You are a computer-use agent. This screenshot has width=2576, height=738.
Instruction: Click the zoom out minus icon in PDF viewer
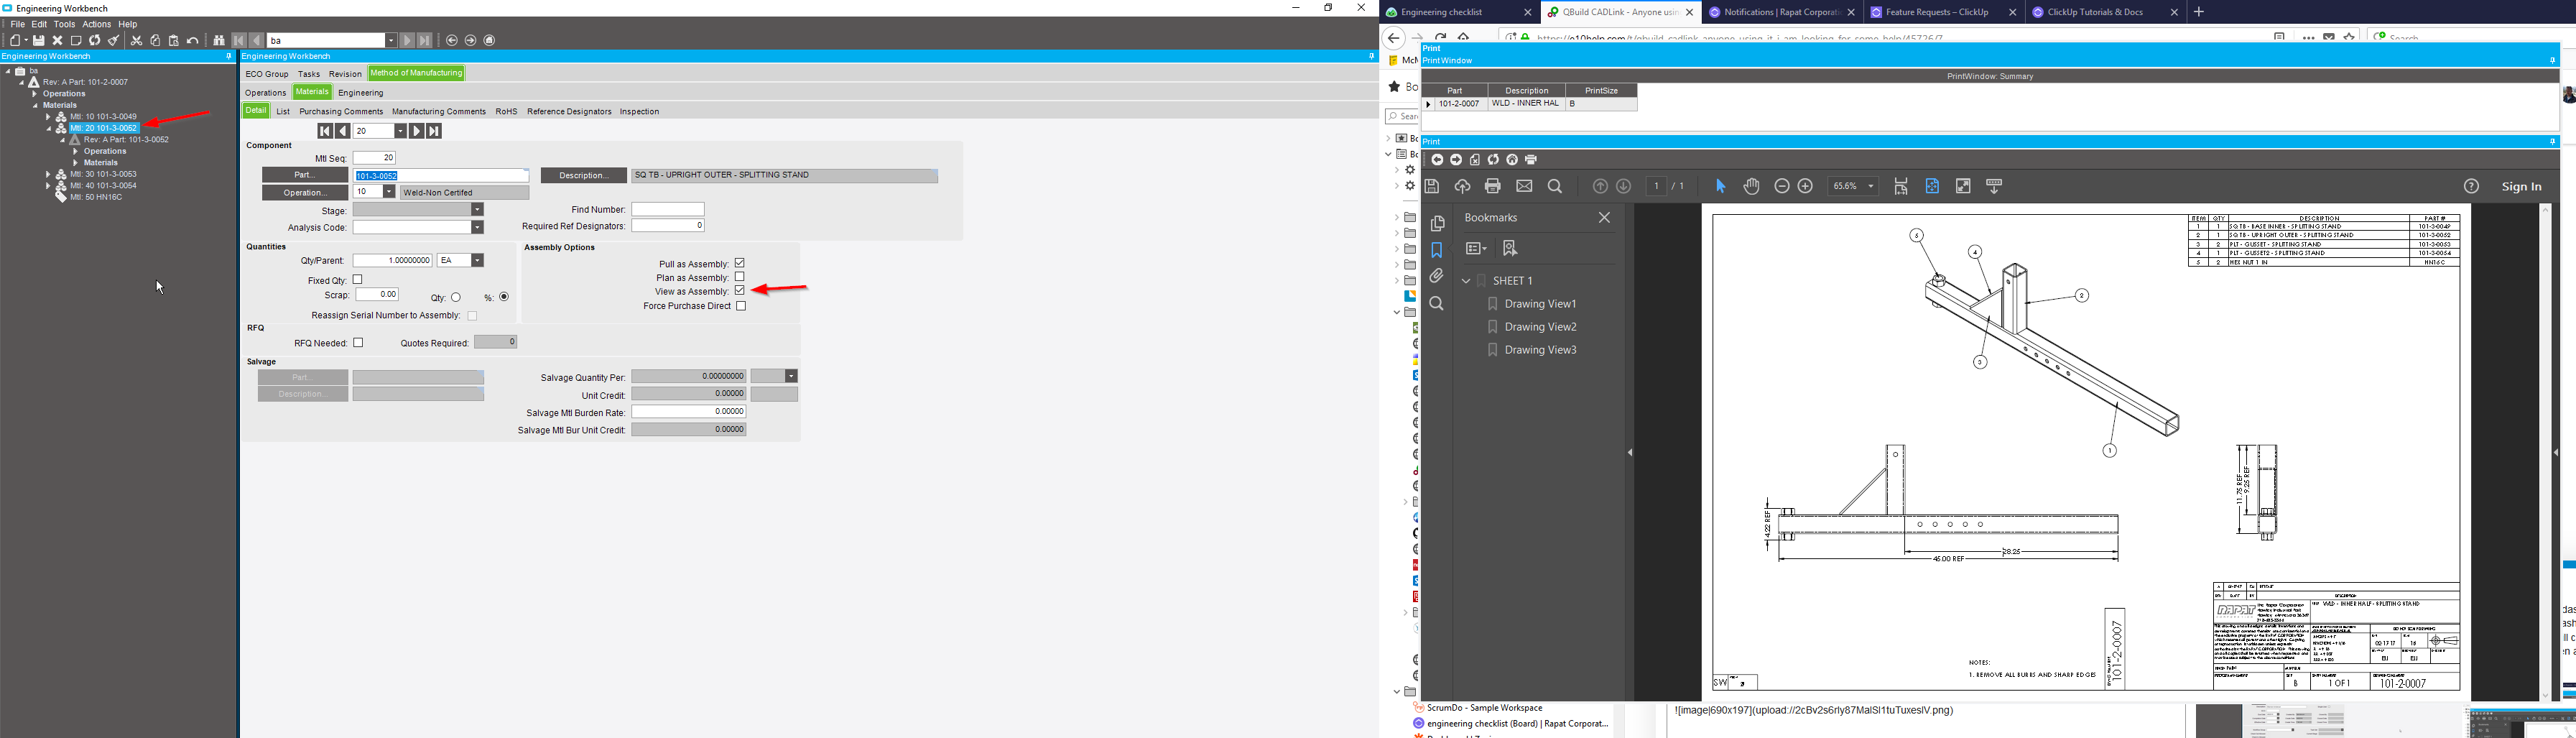[x=1781, y=186]
